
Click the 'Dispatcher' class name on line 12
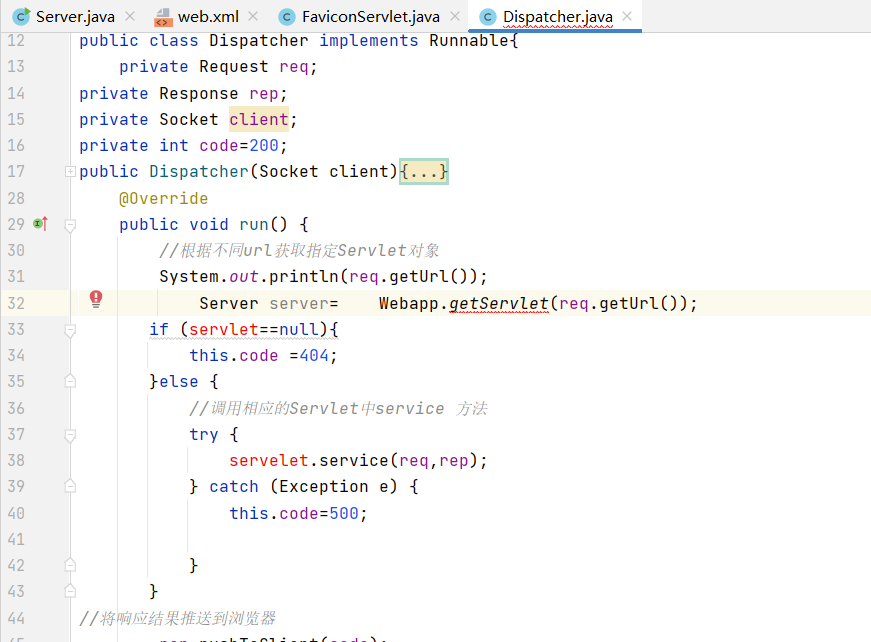pyautogui.click(x=258, y=41)
